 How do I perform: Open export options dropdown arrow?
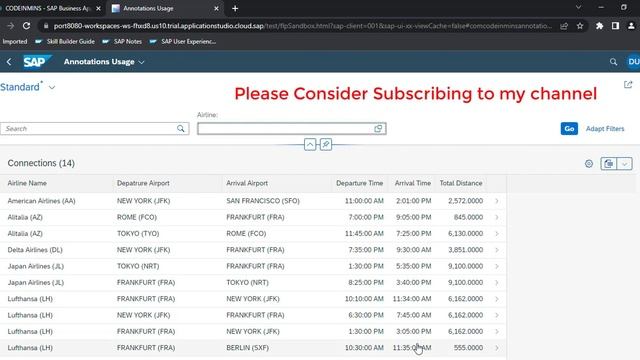[x=624, y=164]
